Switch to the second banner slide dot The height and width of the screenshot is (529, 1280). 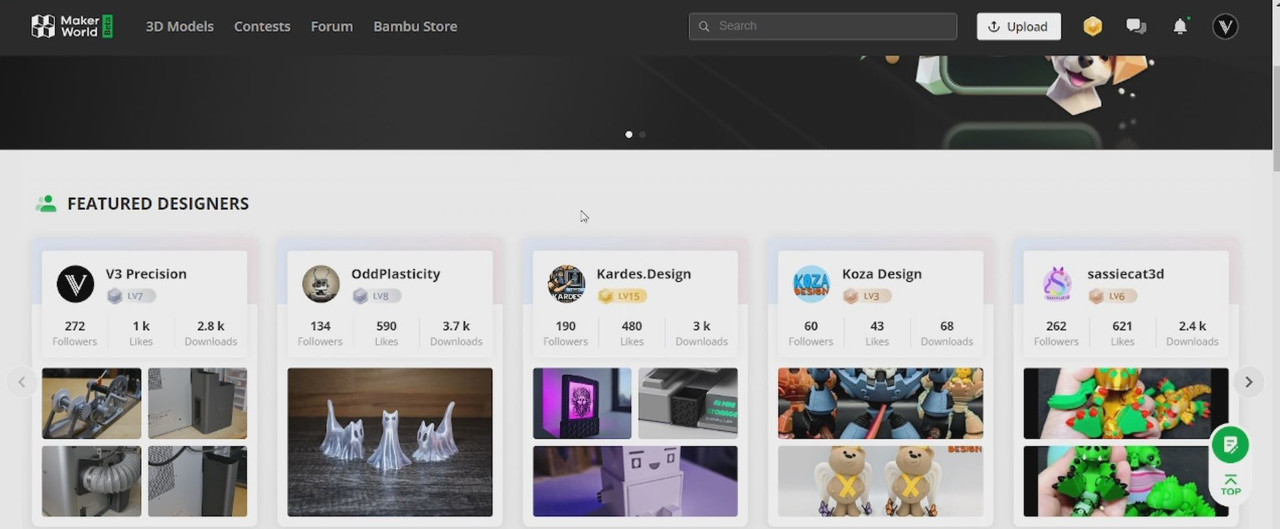click(x=642, y=134)
